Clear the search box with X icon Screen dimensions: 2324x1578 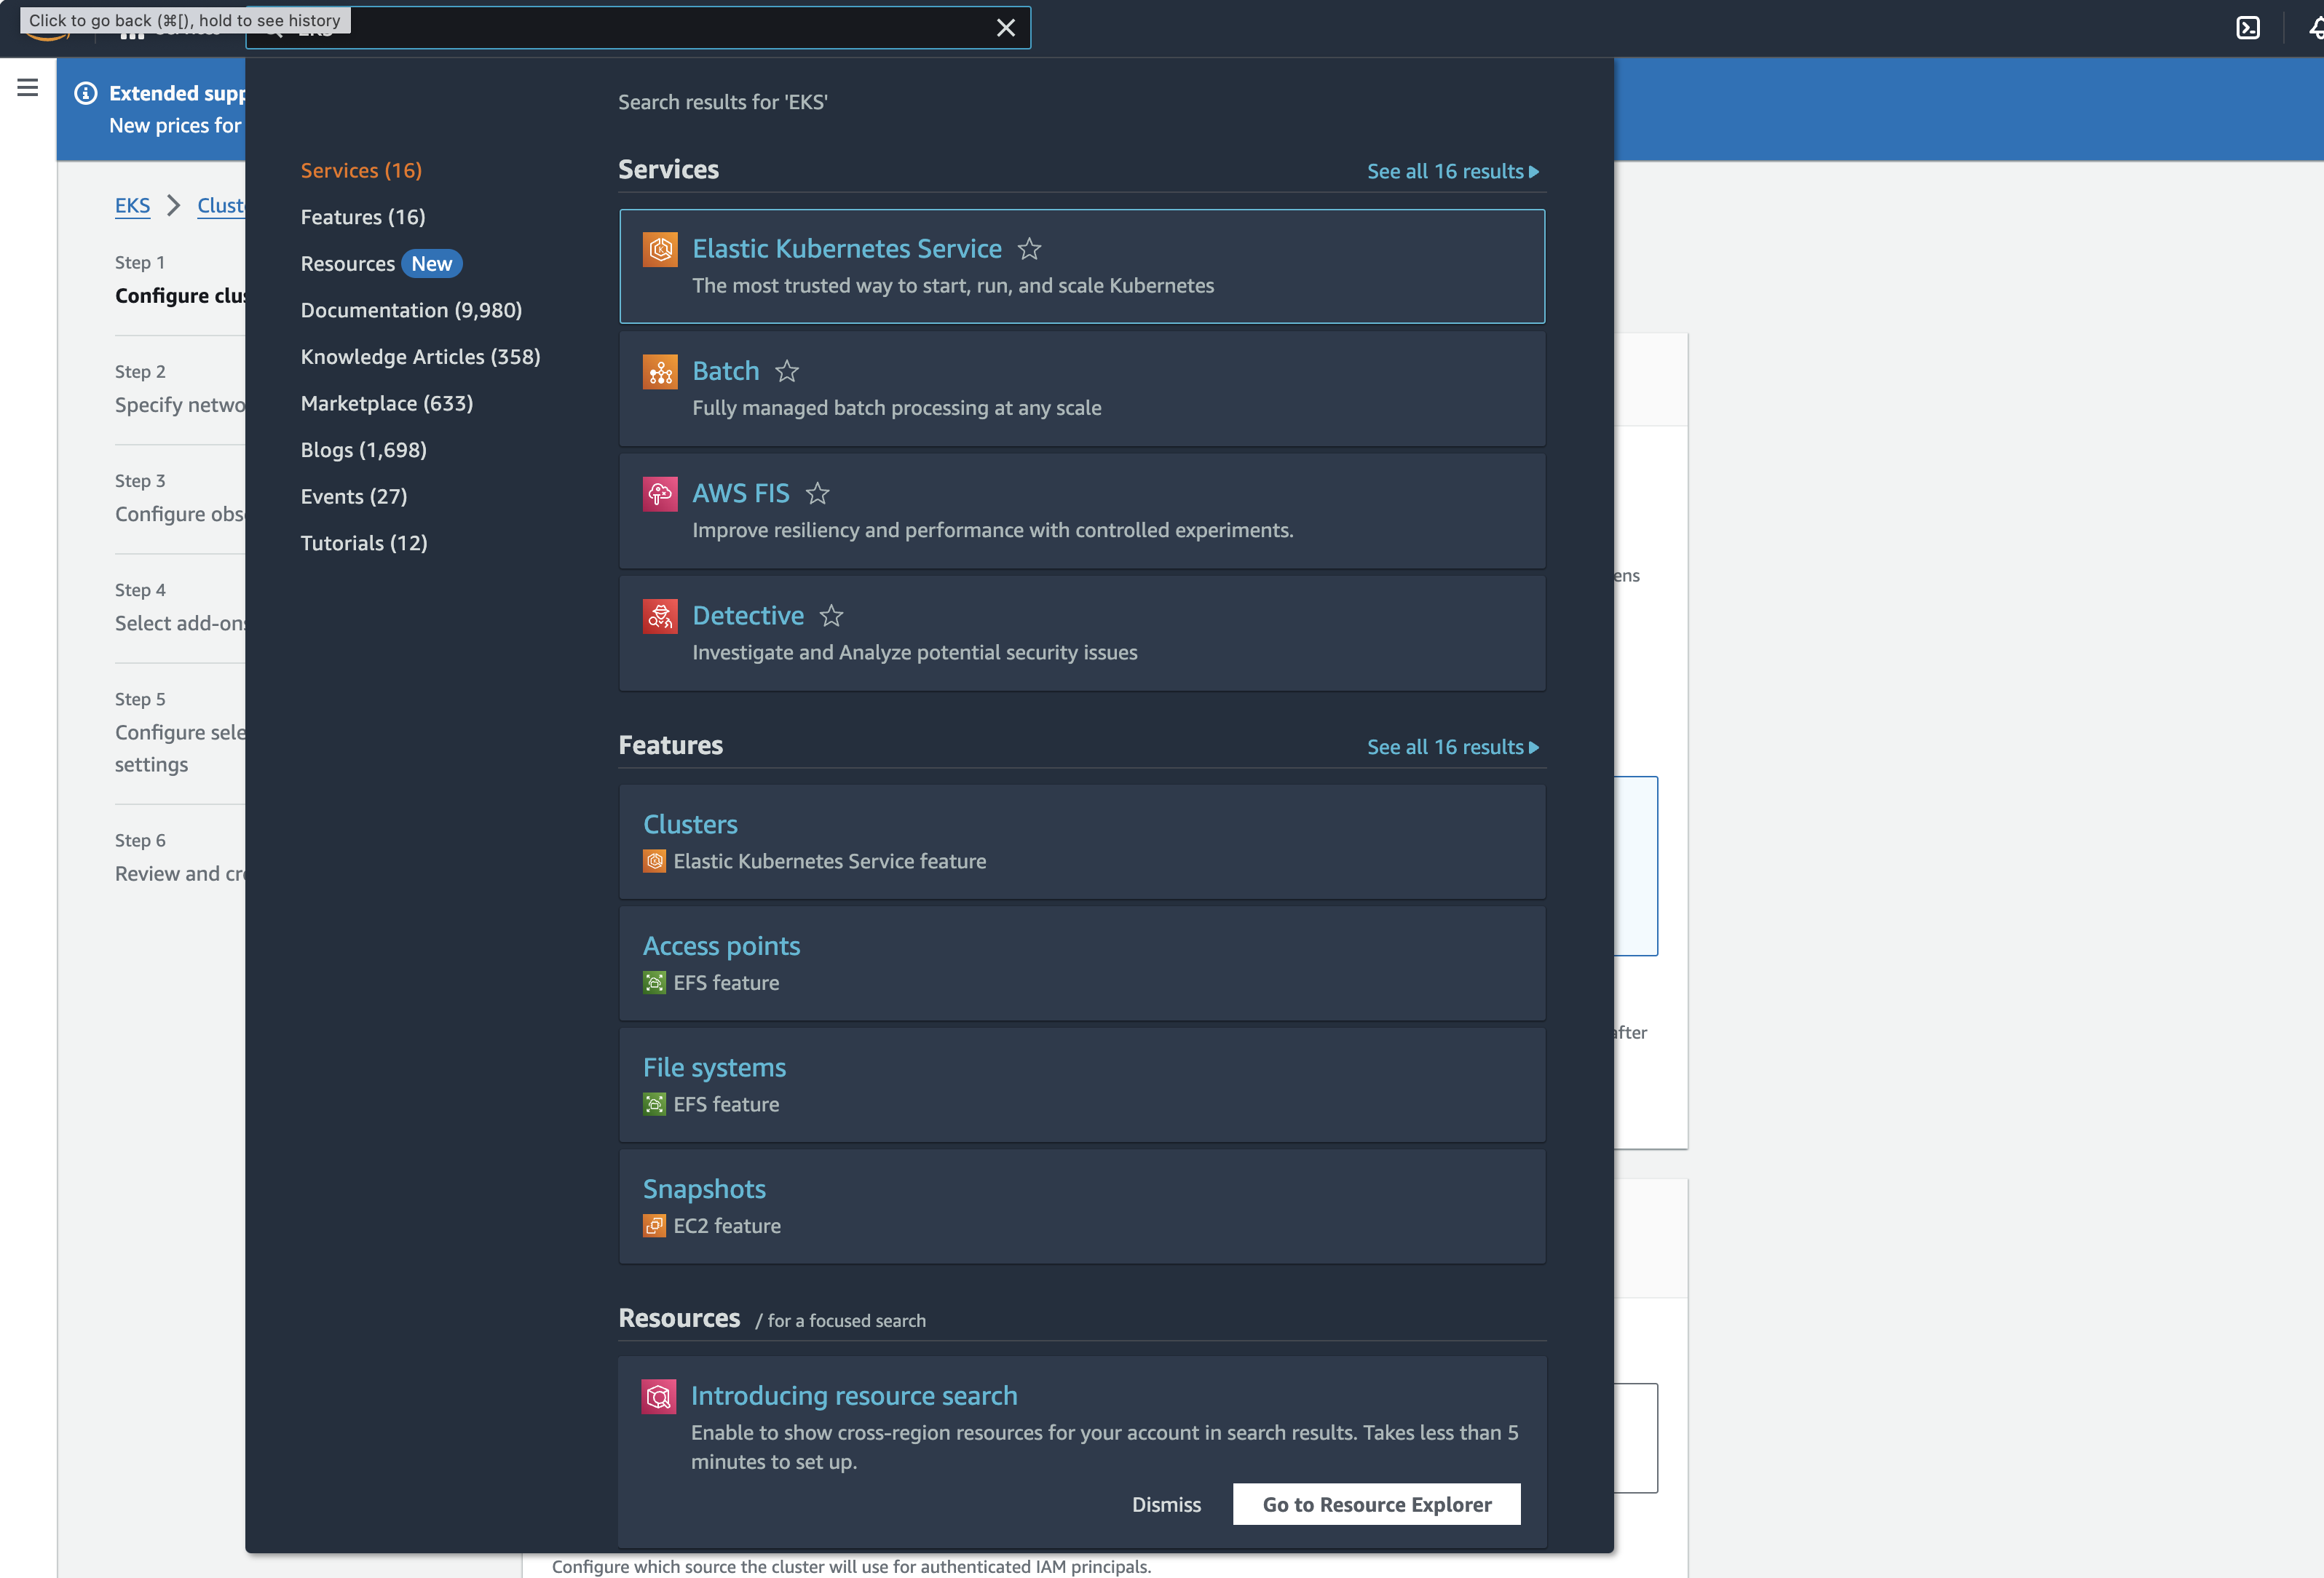pos(1005,28)
